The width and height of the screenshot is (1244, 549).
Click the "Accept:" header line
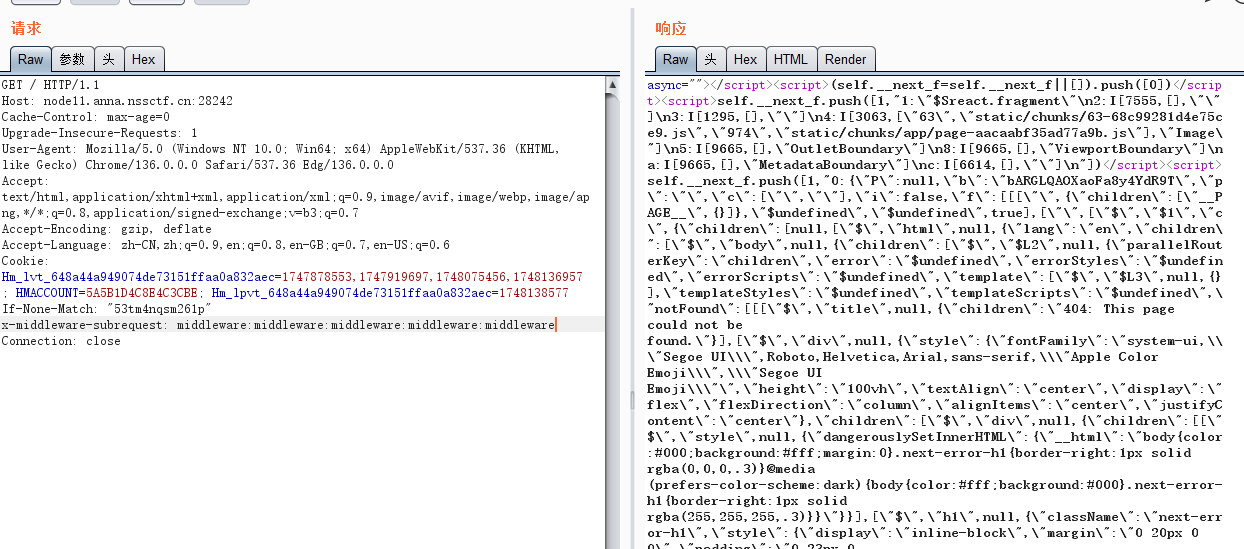tap(25, 181)
